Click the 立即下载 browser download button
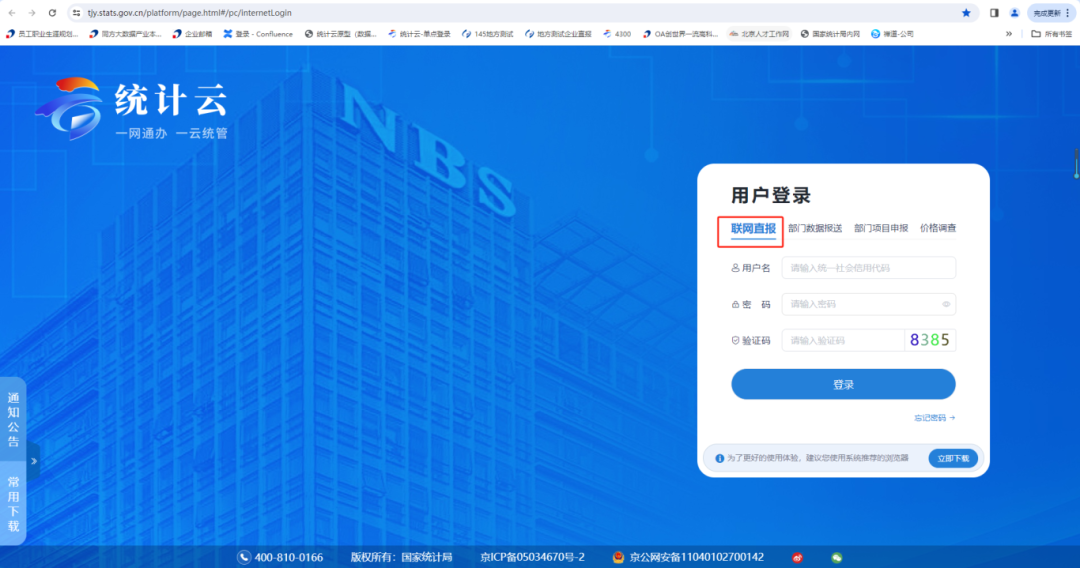The image size is (1080, 568). coord(953,458)
